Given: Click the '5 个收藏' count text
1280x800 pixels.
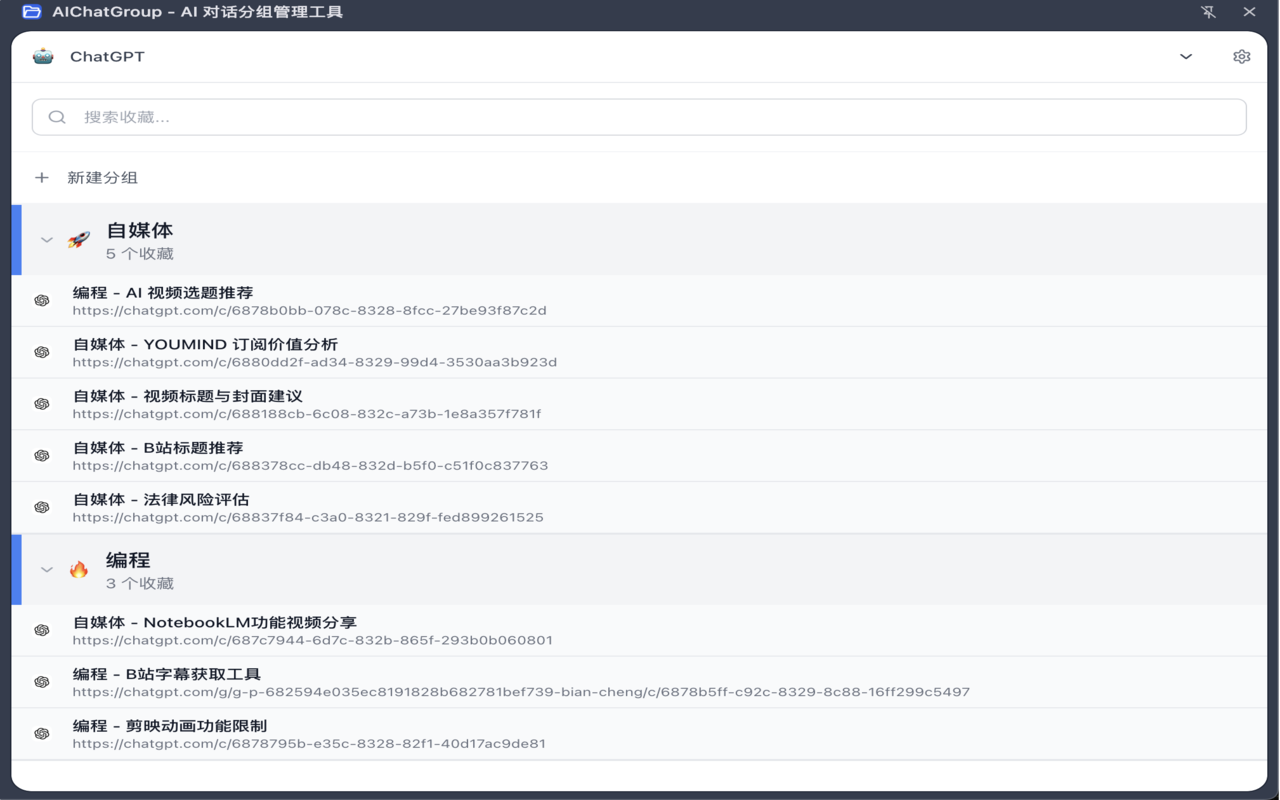Looking at the screenshot, I should pyautogui.click(x=140, y=254).
